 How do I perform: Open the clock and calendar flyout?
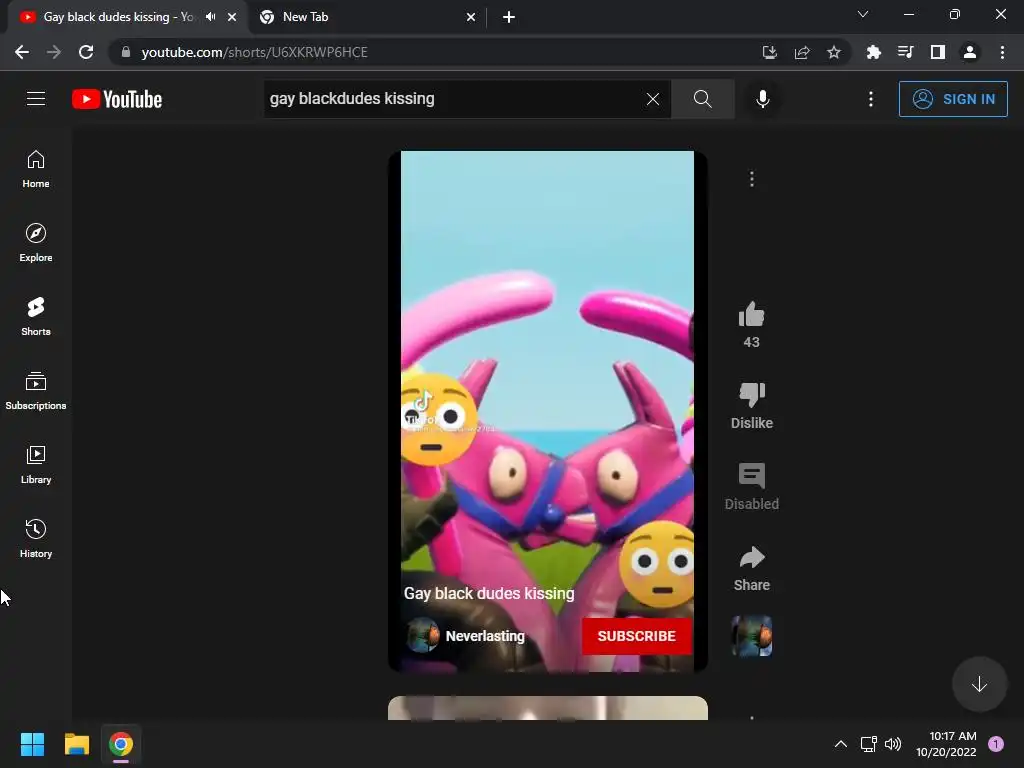pos(946,744)
